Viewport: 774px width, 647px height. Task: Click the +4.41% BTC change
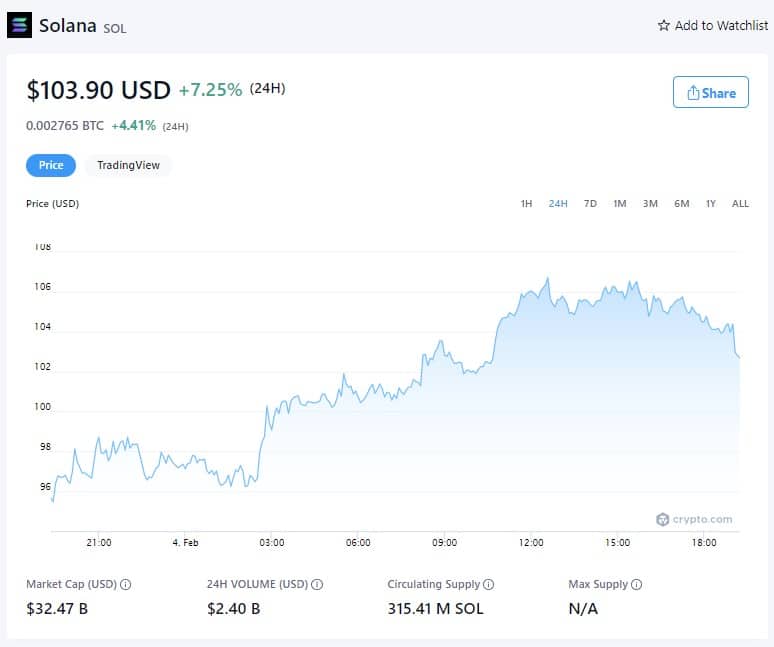(x=134, y=126)
